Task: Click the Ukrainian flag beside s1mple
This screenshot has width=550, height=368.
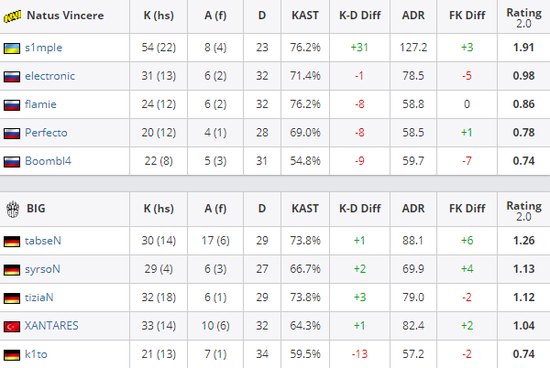Action: (12, 48)
